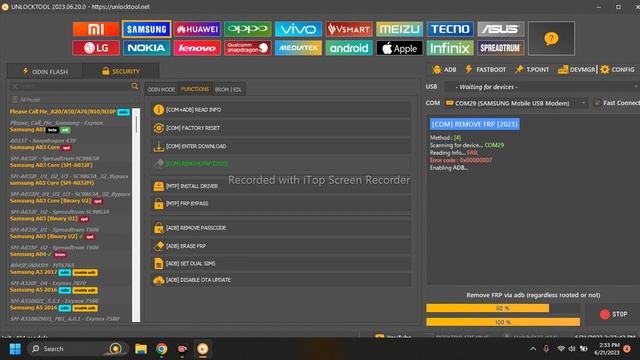Open File Explorer from the taskbar
The height and width of the screenshot is (360, 640).
pyautogui.click(x=141, y=349)
